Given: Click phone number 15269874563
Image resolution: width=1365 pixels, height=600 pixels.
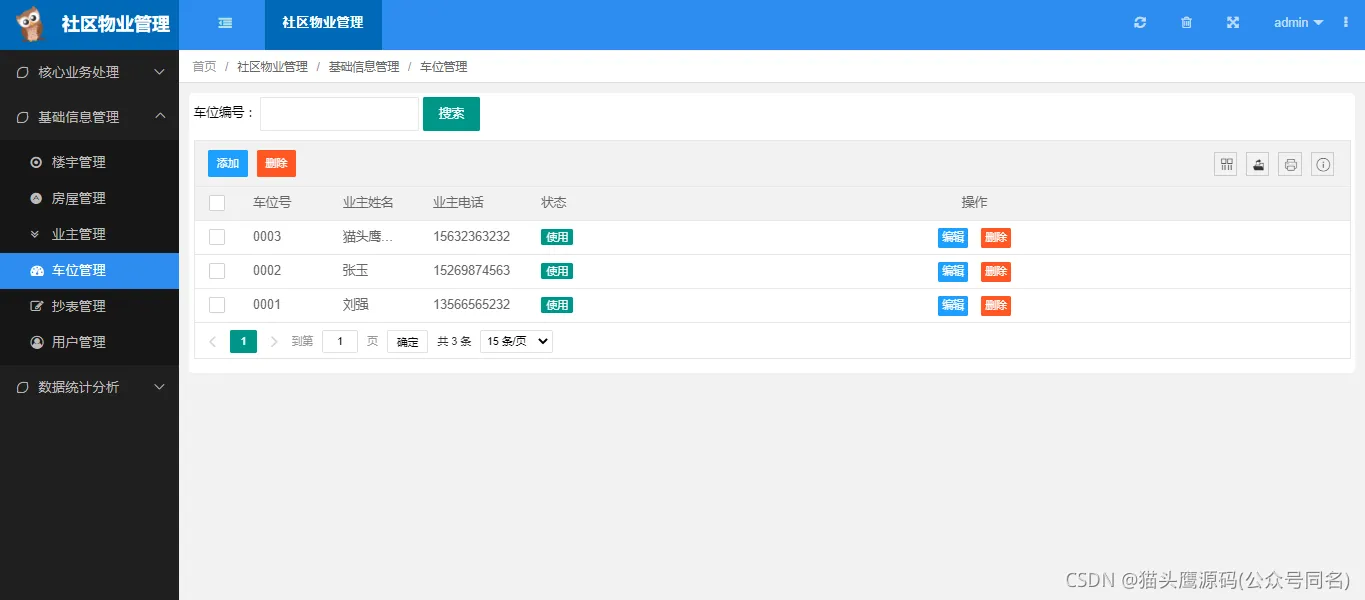Looking at the screenshot, I should pyautogui.click(x=471, y=271).
